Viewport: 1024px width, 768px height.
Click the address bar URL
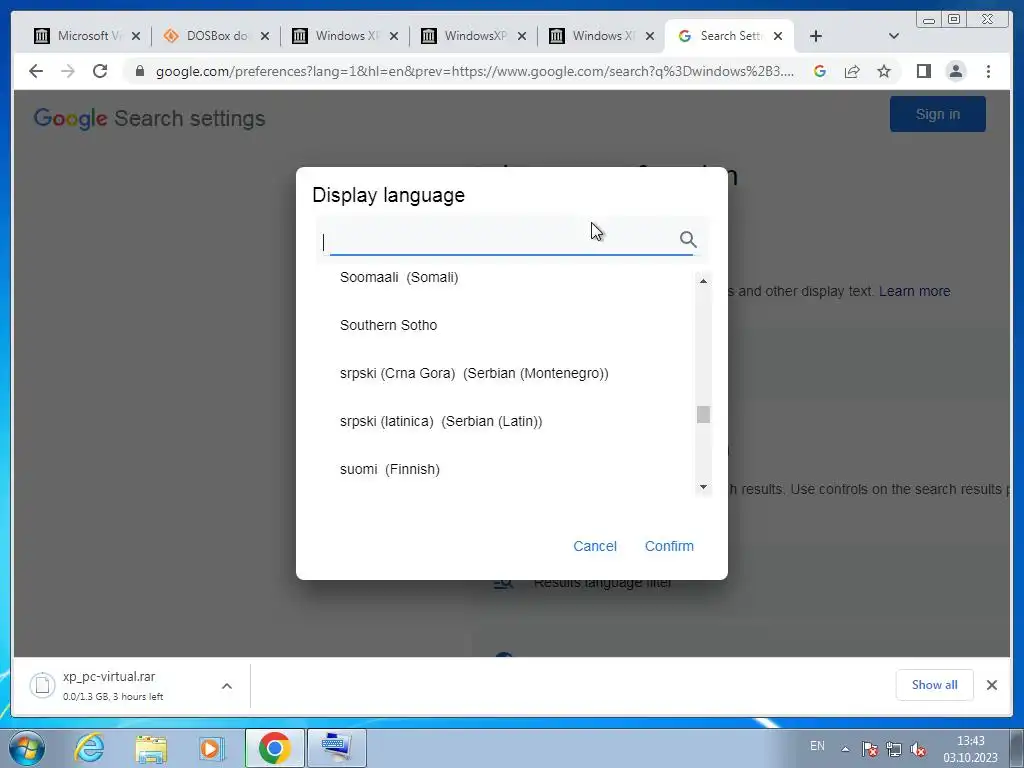pyautogui.click(x=475, y=71)
